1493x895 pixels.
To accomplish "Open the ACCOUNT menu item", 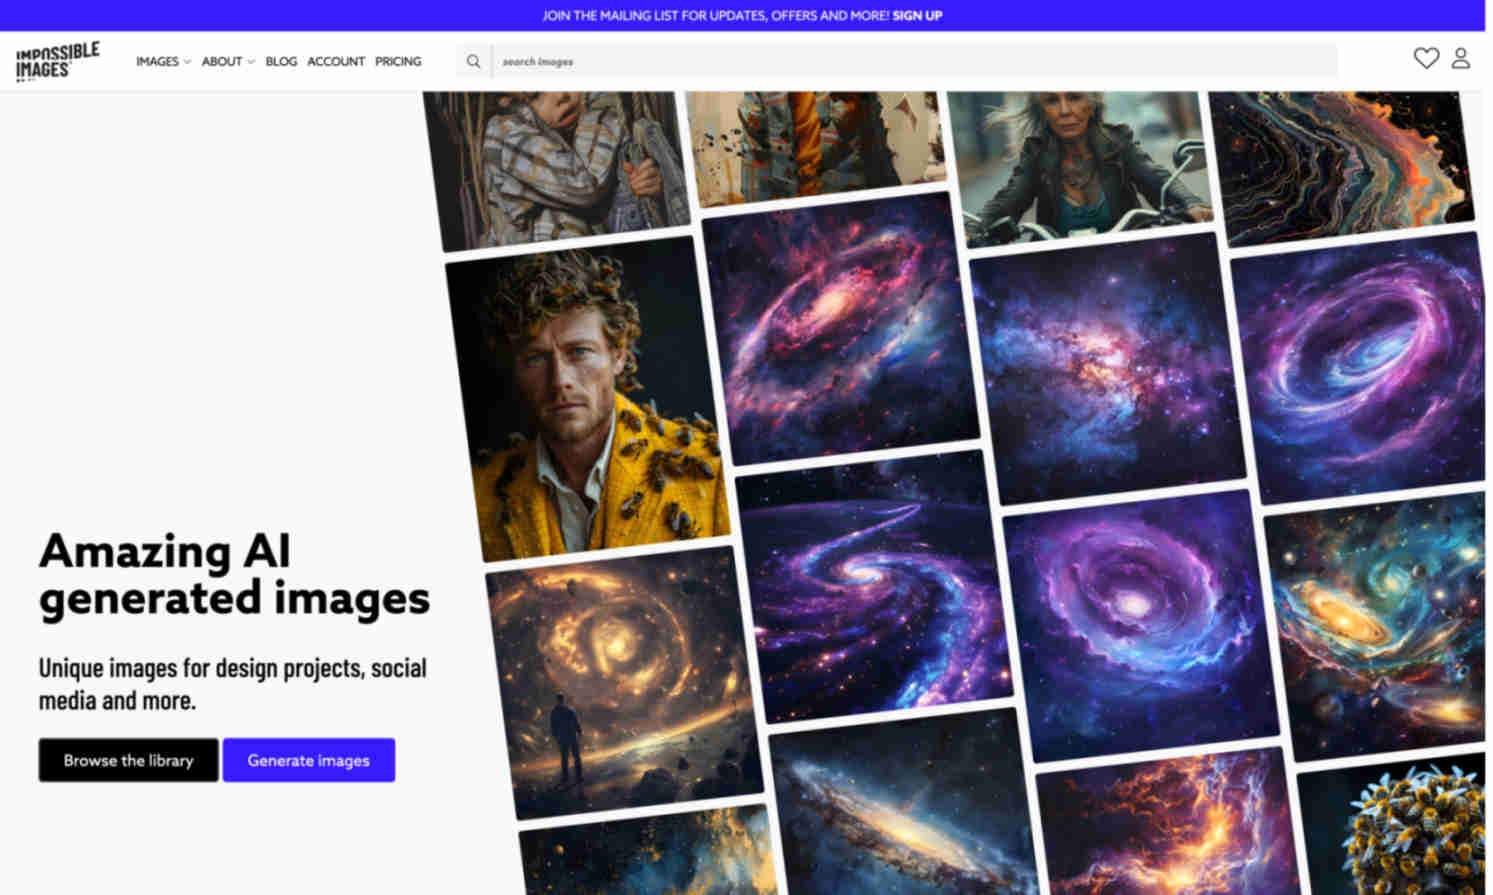I will [336, 62].
